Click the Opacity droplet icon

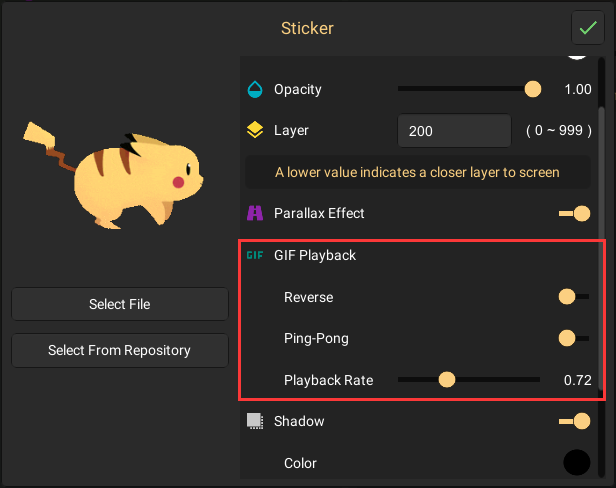(x=255, y=89)
